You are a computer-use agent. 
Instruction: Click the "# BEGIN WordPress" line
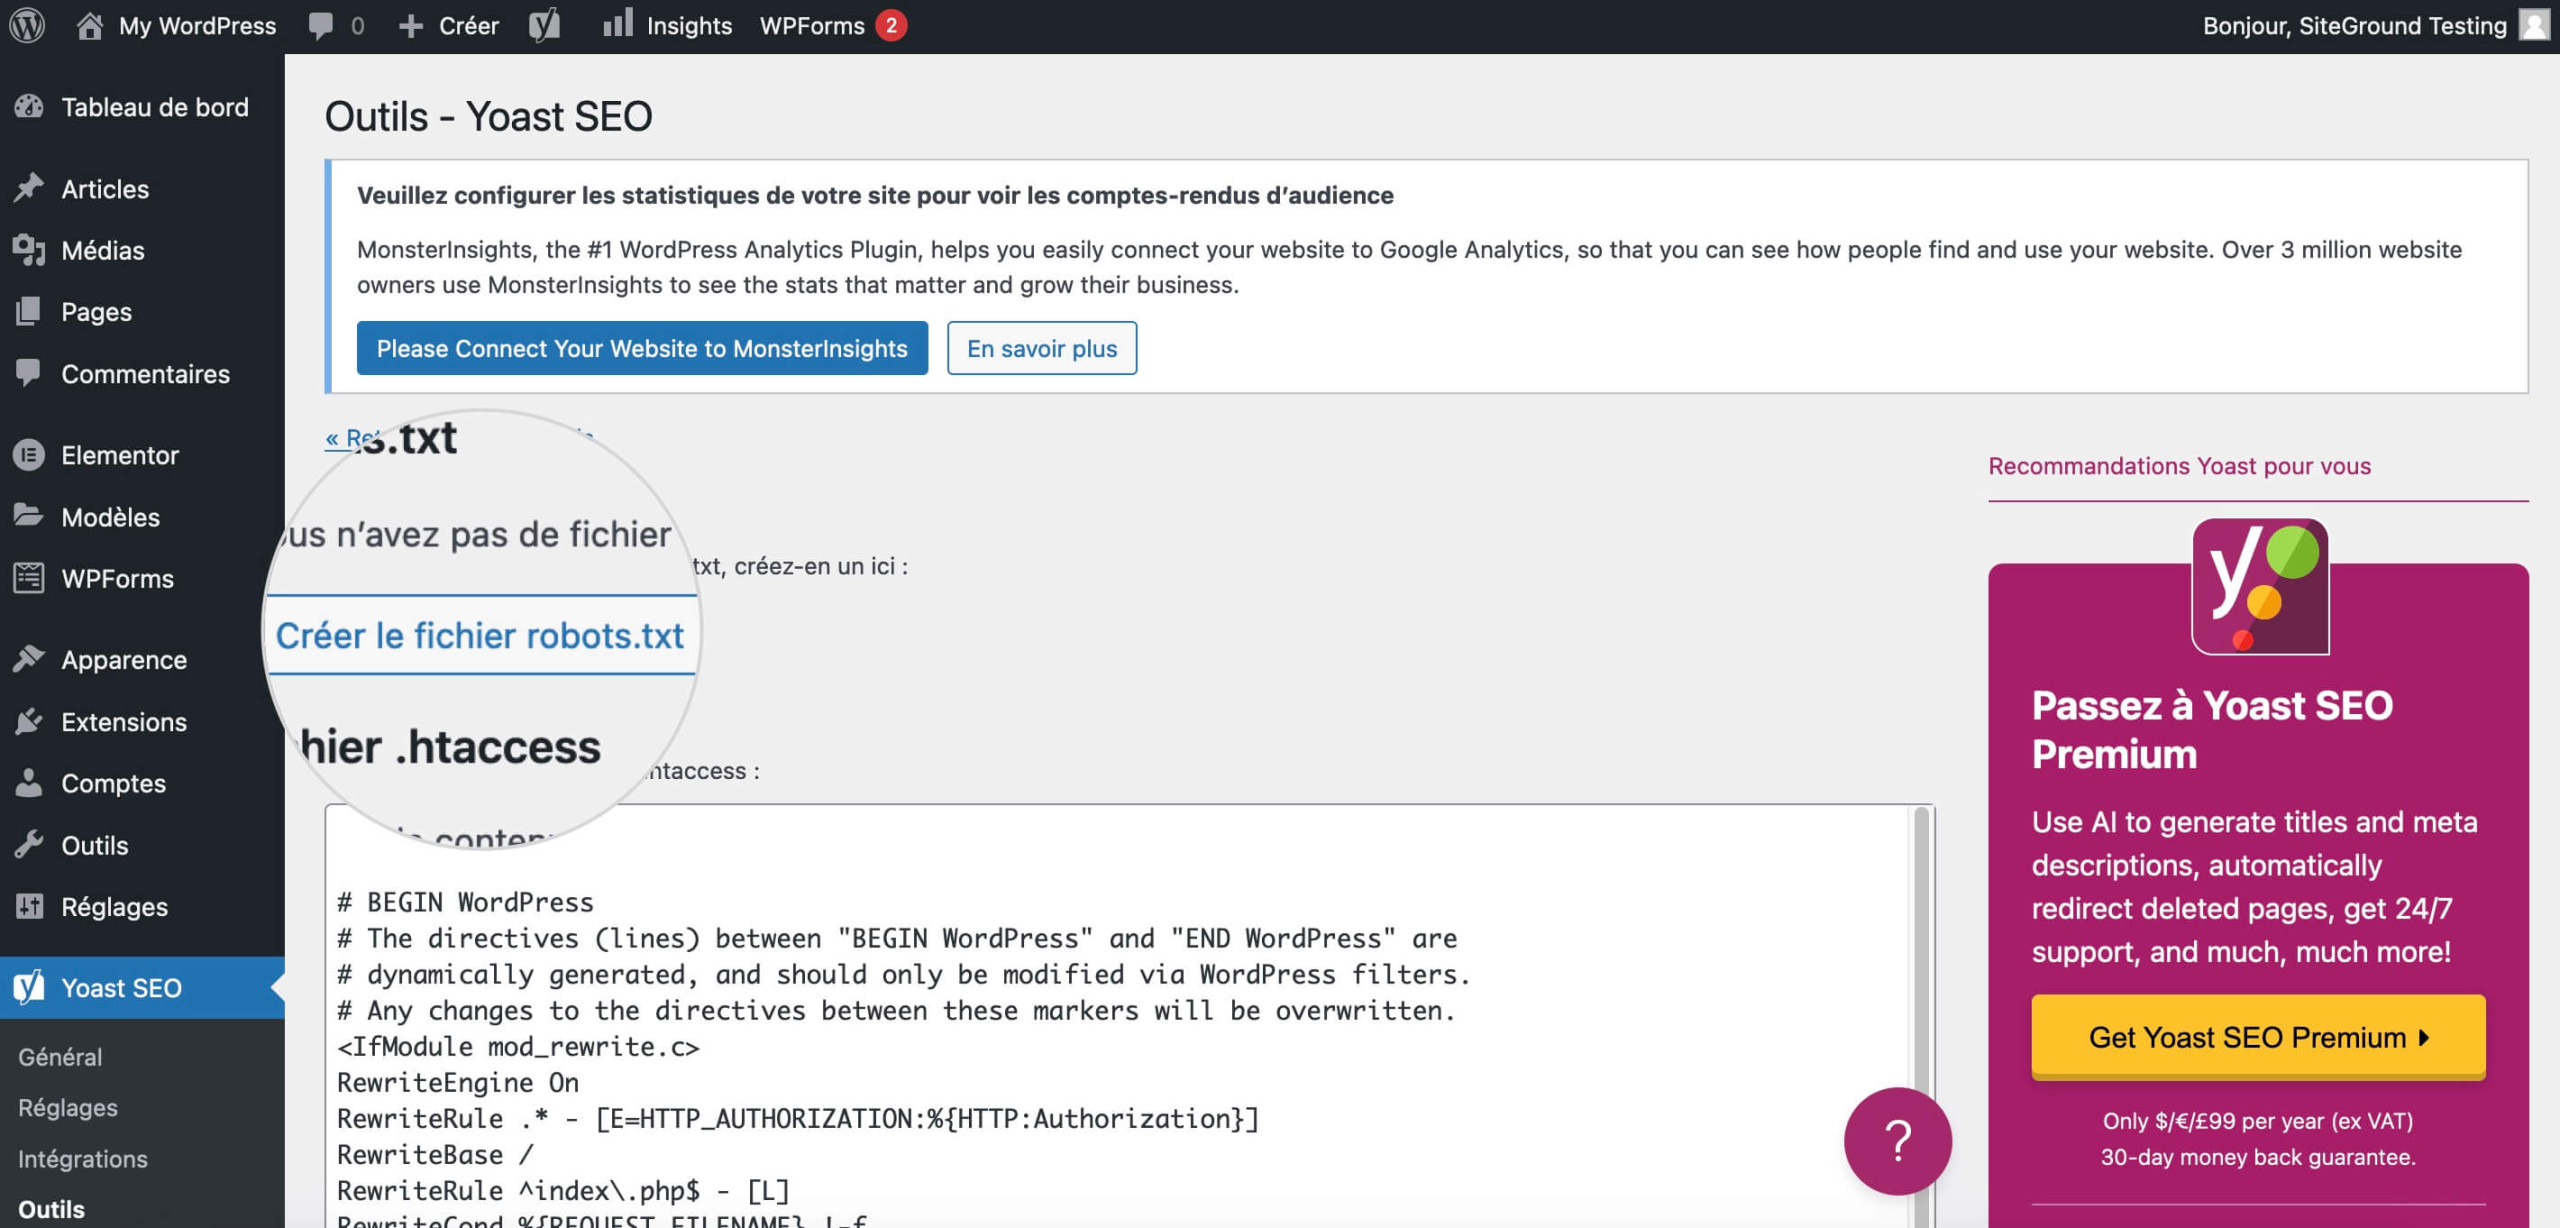tap(465, 902)
